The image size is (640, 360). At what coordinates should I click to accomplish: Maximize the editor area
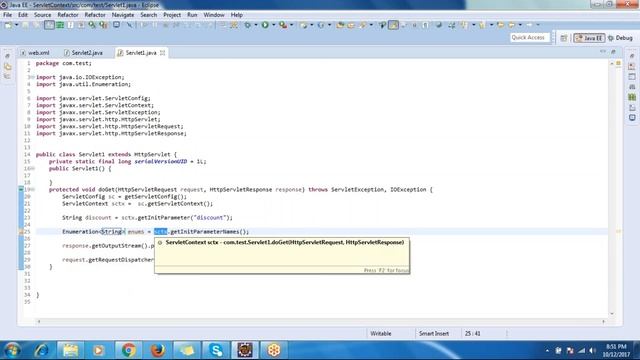[613, 52]
